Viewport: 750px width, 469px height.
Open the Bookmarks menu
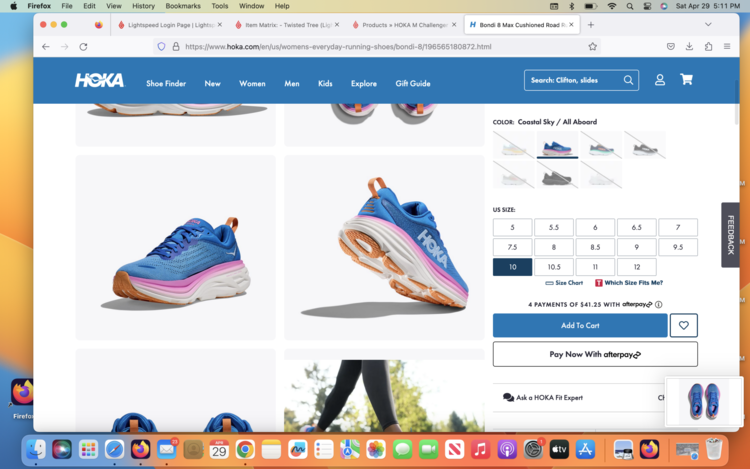(x=183, y=6)
